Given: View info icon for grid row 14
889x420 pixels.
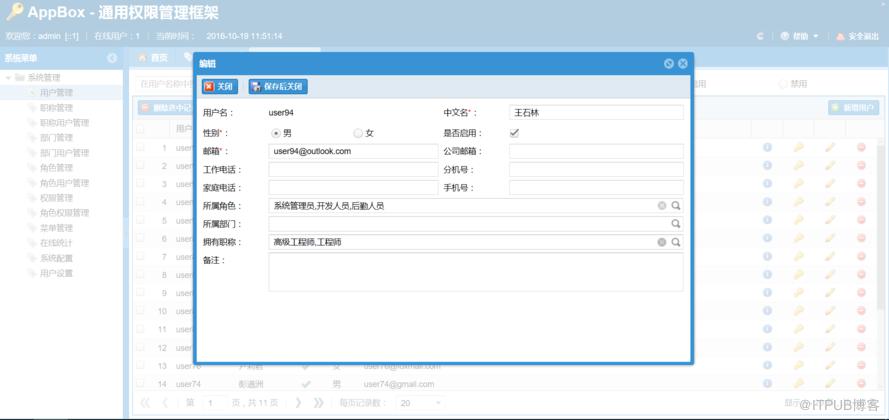Looking at the screenshot, I should click(x=767, y=384).
